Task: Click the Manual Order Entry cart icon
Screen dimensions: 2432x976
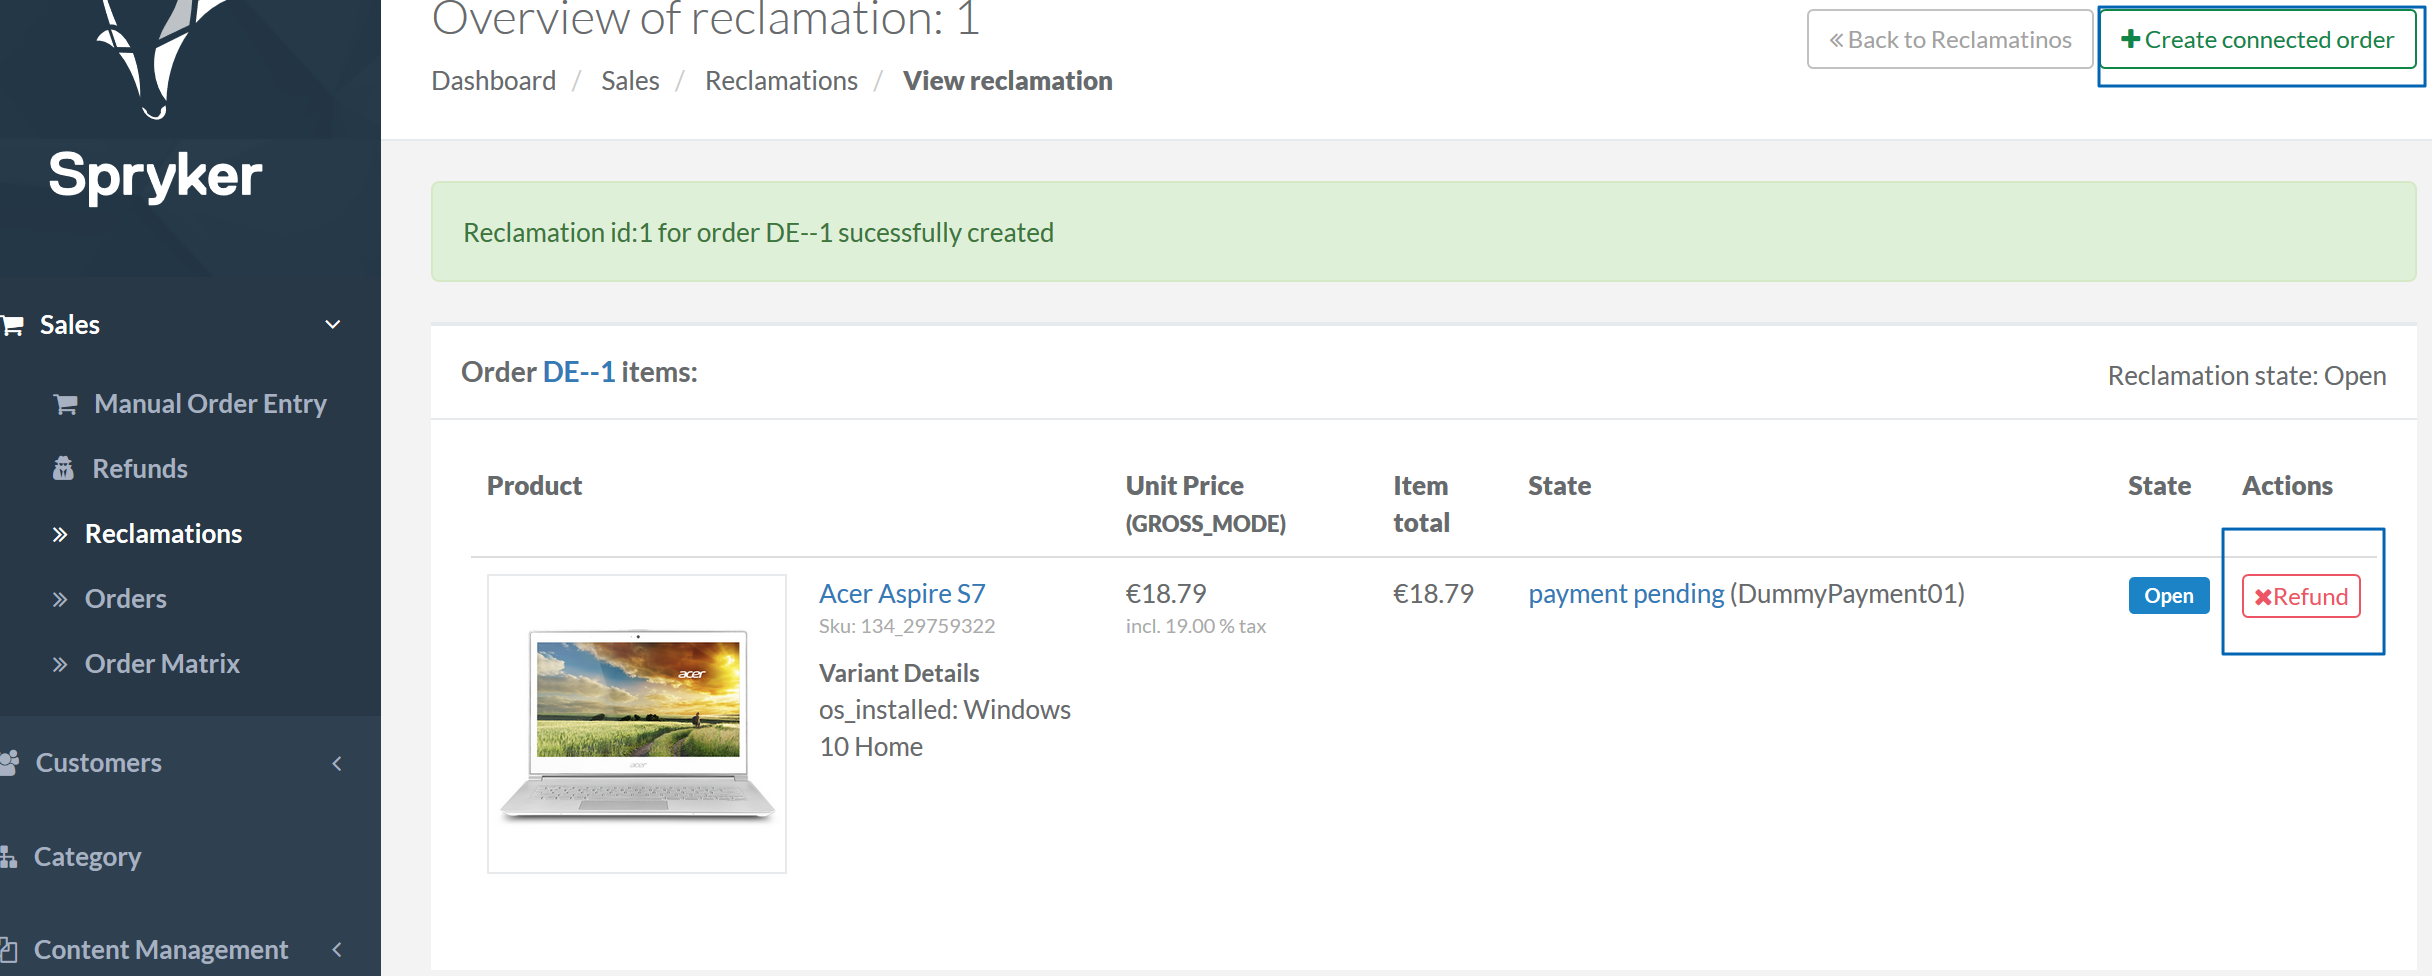Action: point(66,404)
